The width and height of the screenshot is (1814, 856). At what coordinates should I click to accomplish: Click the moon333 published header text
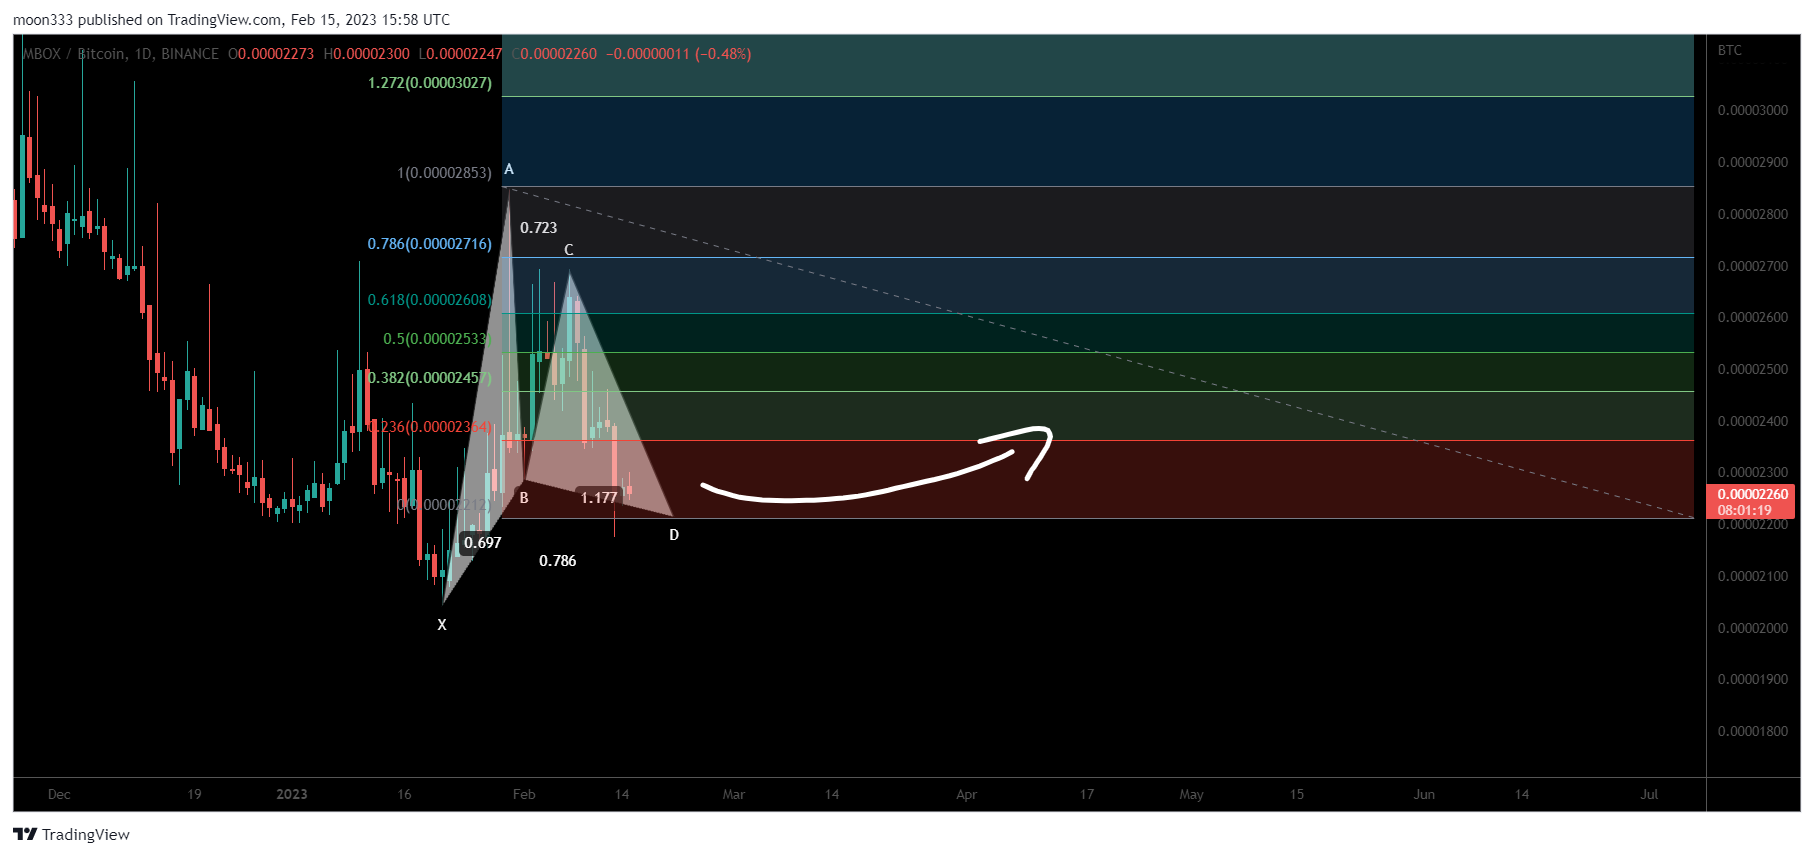(231, 20)
